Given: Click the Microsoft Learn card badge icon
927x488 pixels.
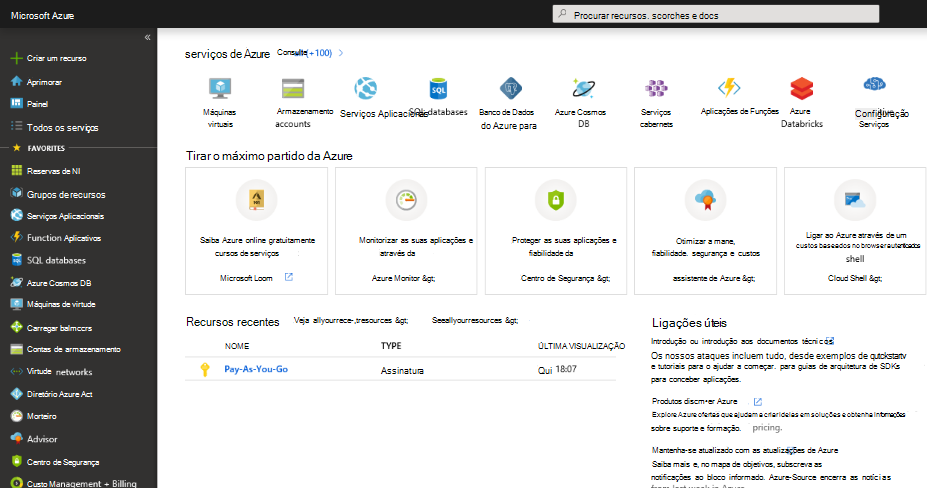Looking at the screenshot, I should pyautogui.click(x=257, y=200).
